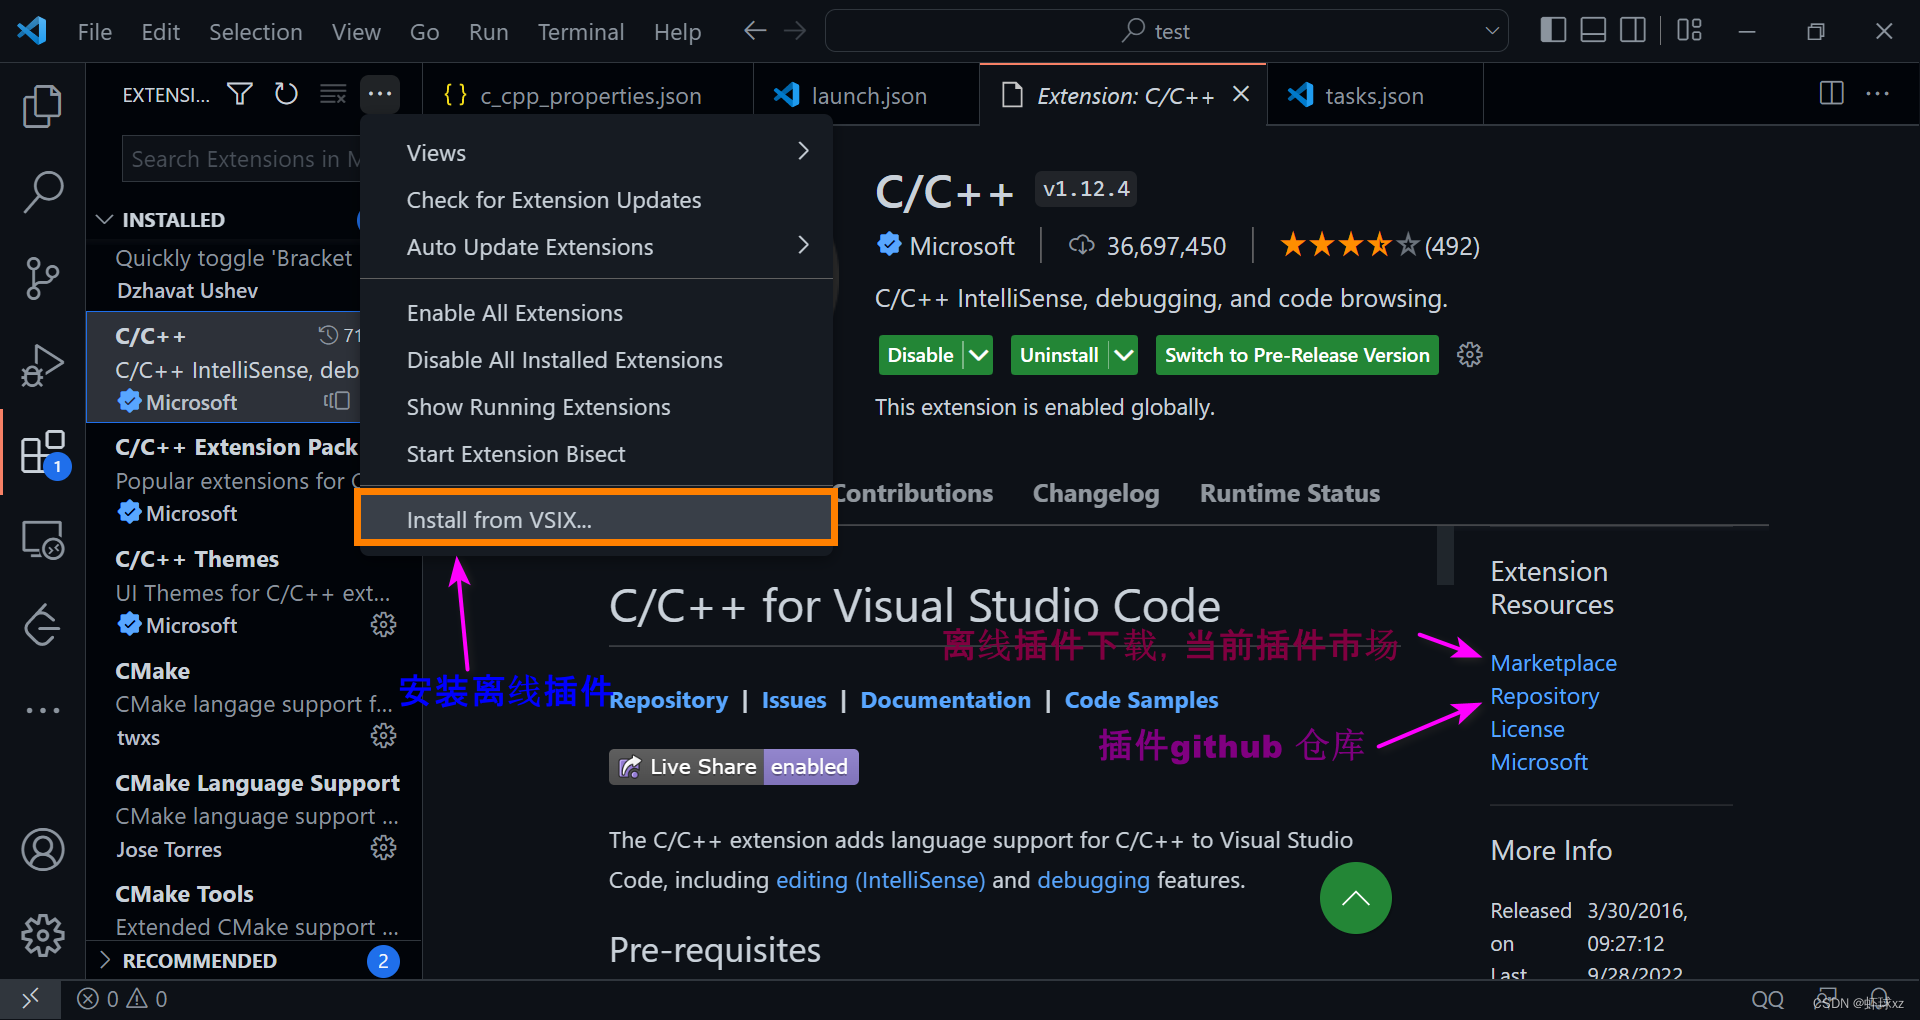Open the Run and Debug view

(42, 365)
